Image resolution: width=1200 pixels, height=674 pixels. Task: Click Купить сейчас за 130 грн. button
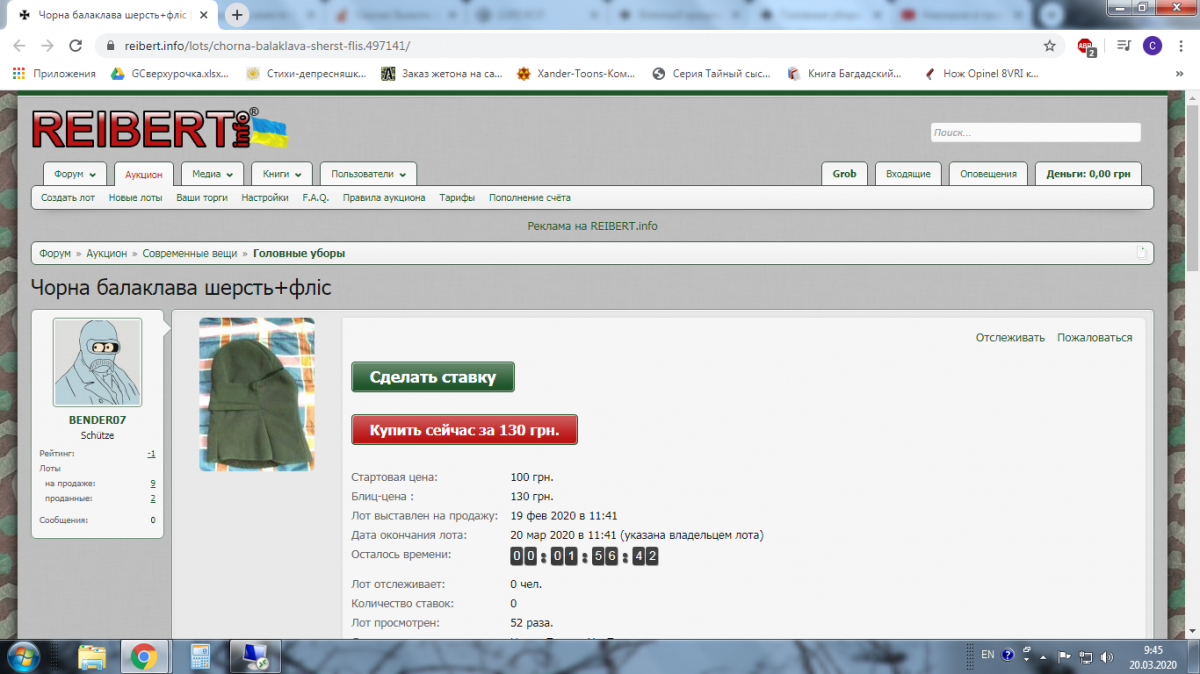click(x=464, y=430)
